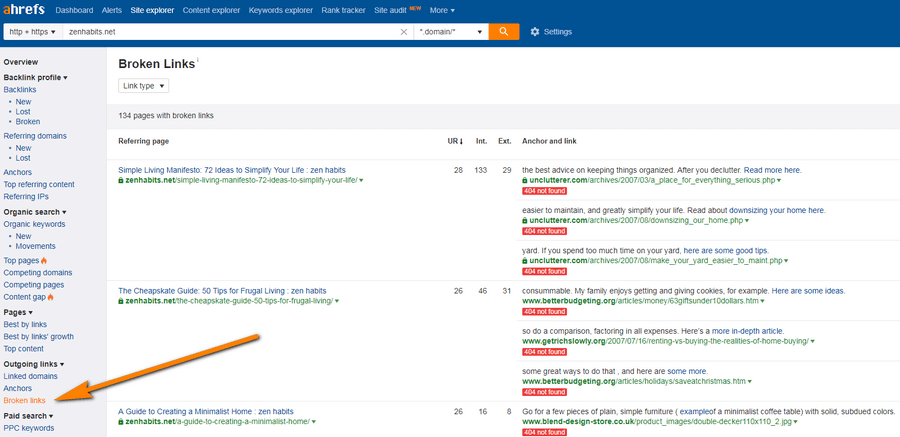Open Best by links' growth in sidebar
This screenshot has height=437, width=900.
coord(38,337)
